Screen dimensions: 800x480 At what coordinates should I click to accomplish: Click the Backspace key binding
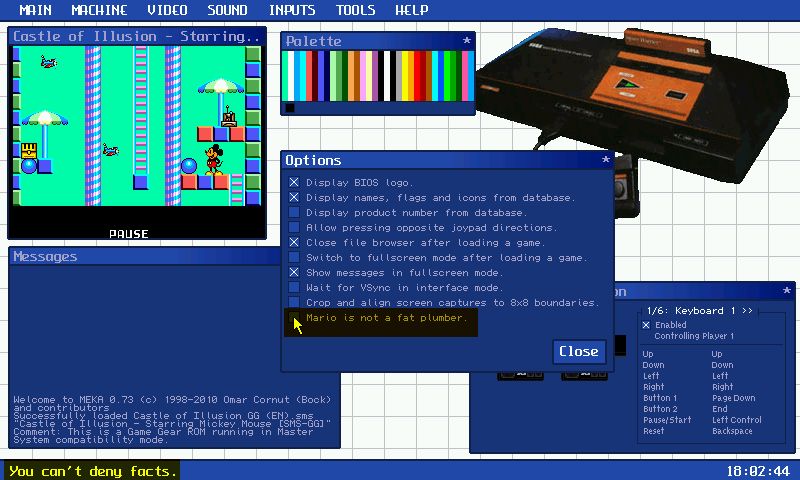732,431
